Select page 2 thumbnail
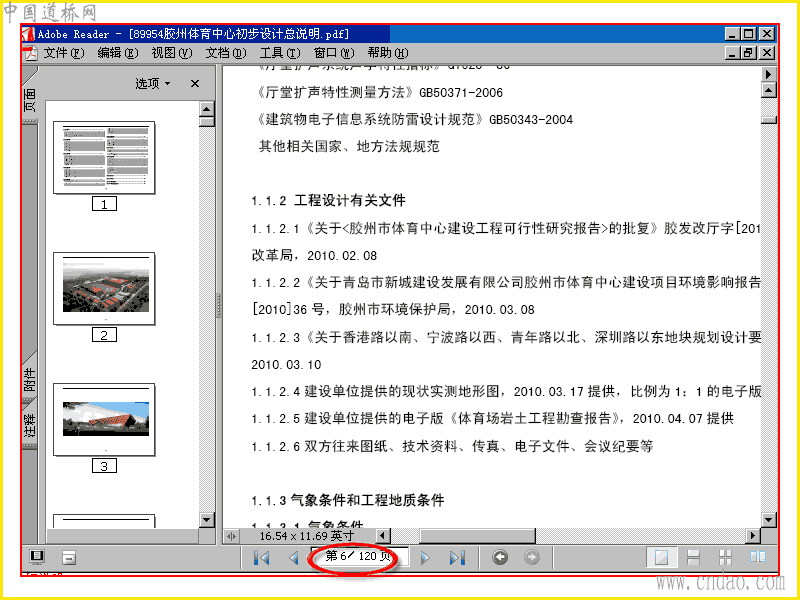This screenshot has height=600, width=800. (x=104, y=289)
